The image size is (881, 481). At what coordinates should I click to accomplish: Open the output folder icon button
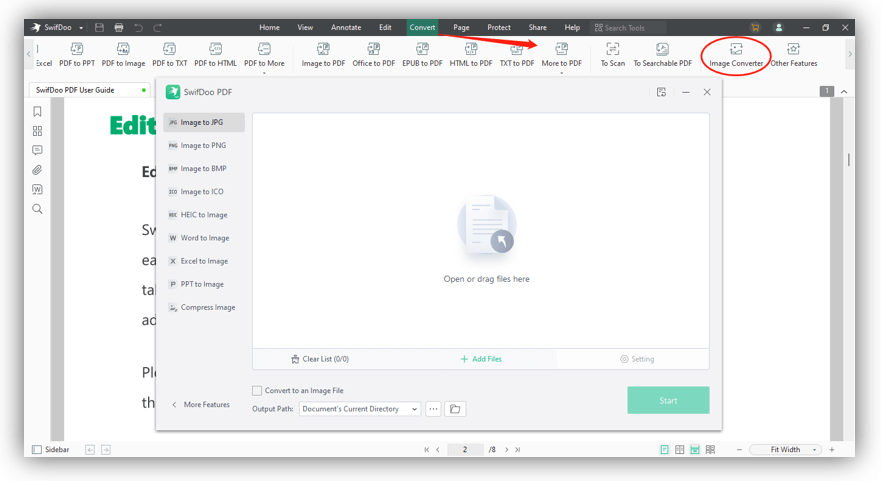pyautogui.click(x=455, y=409)
